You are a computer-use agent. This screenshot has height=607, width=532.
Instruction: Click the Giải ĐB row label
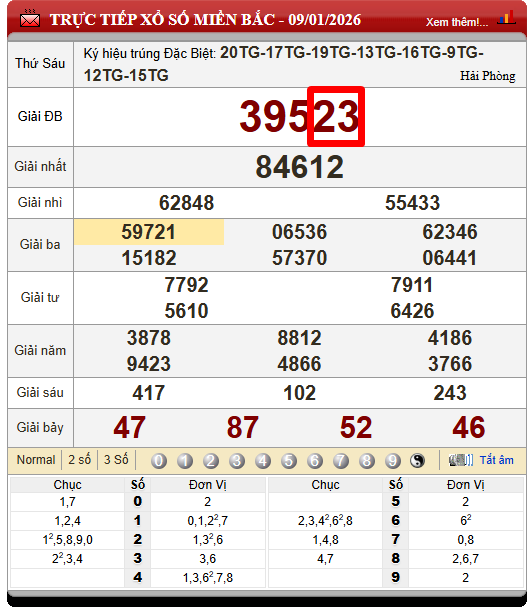(40, 116)
